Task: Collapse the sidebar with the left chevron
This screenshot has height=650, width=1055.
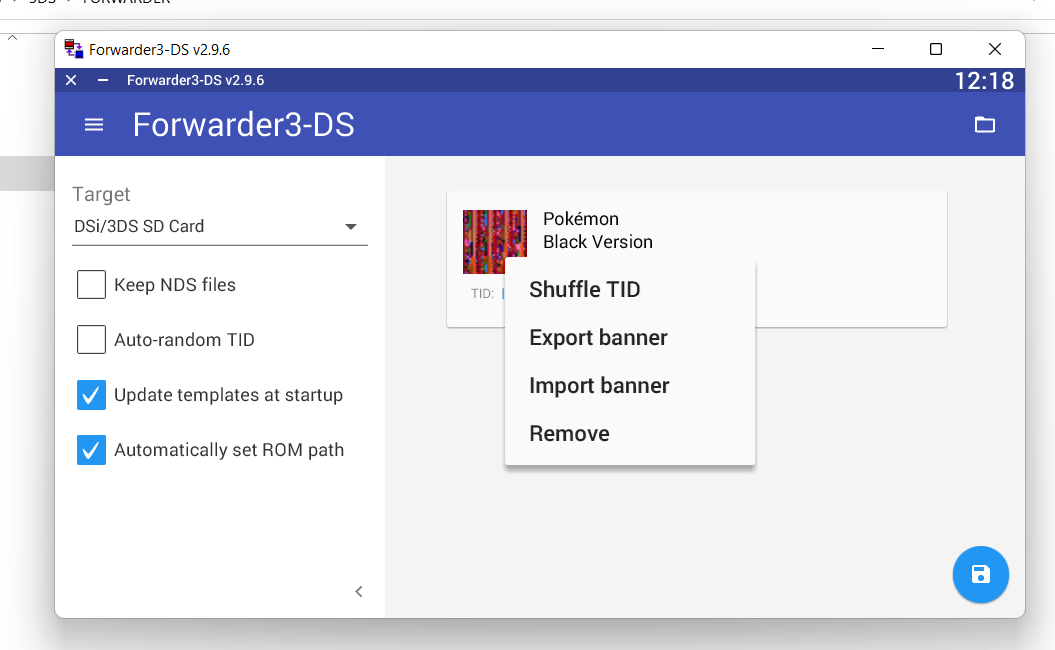Action: tap(359, 591)
